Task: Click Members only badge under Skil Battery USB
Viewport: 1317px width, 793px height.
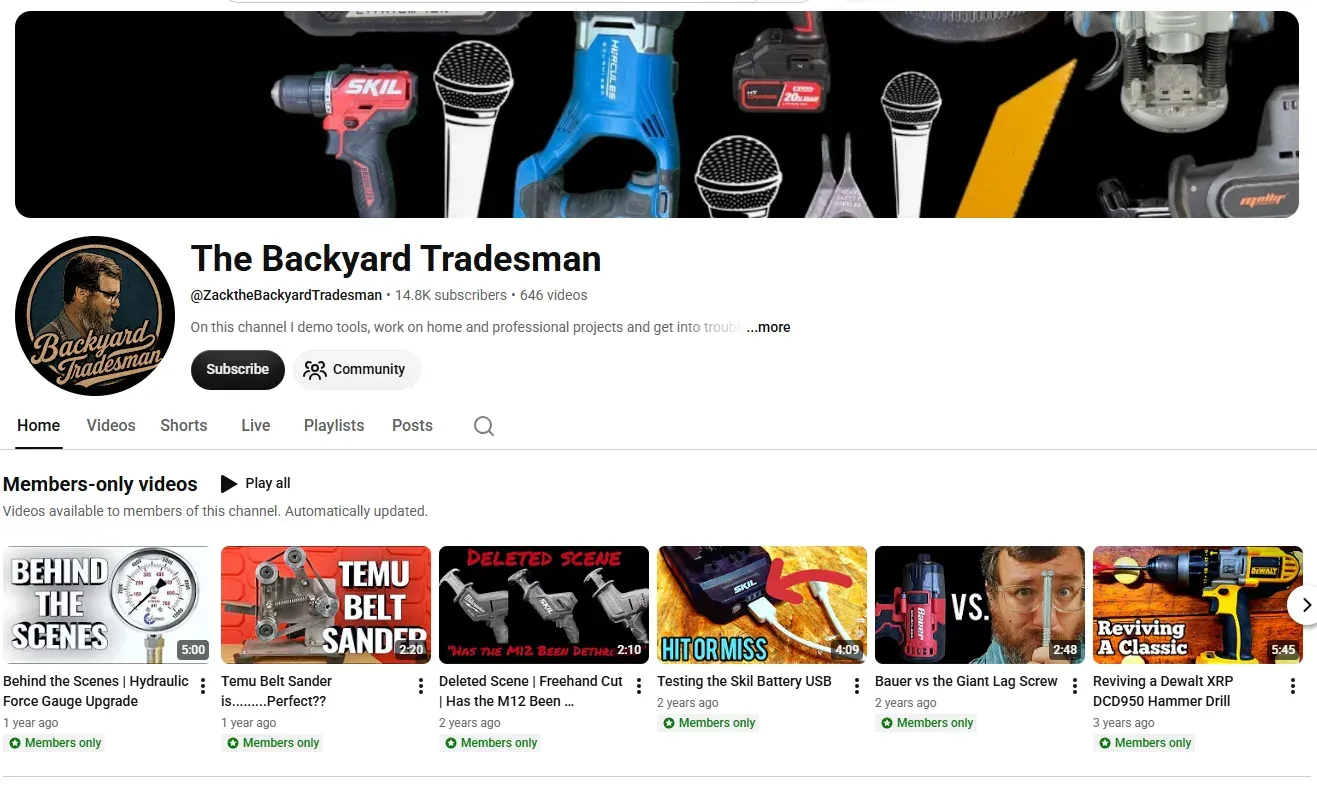Action: [709, 723]
